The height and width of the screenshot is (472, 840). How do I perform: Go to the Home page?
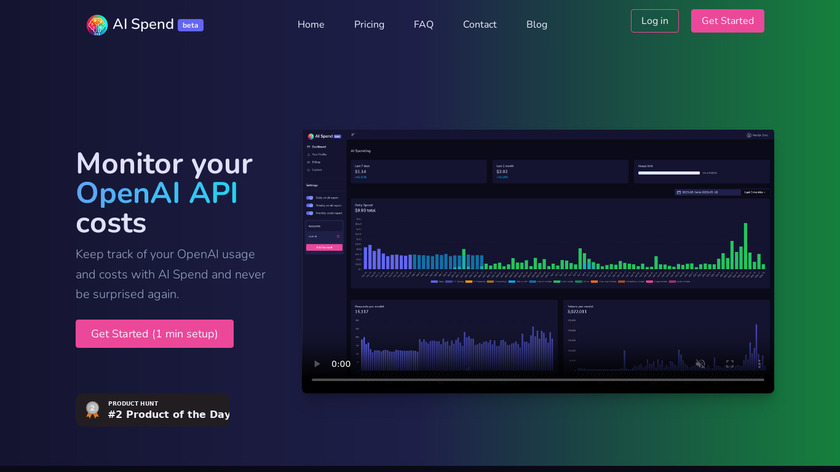[311, 25]
